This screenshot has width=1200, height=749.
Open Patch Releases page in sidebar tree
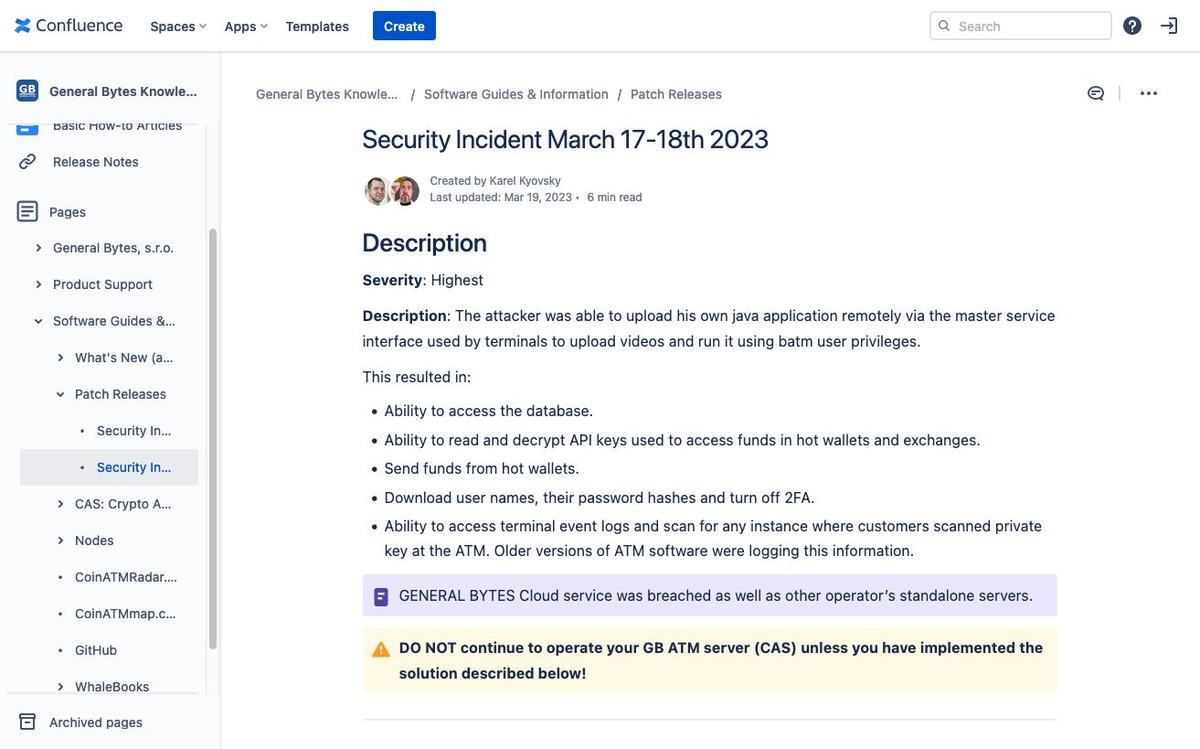tap(120, 394)
